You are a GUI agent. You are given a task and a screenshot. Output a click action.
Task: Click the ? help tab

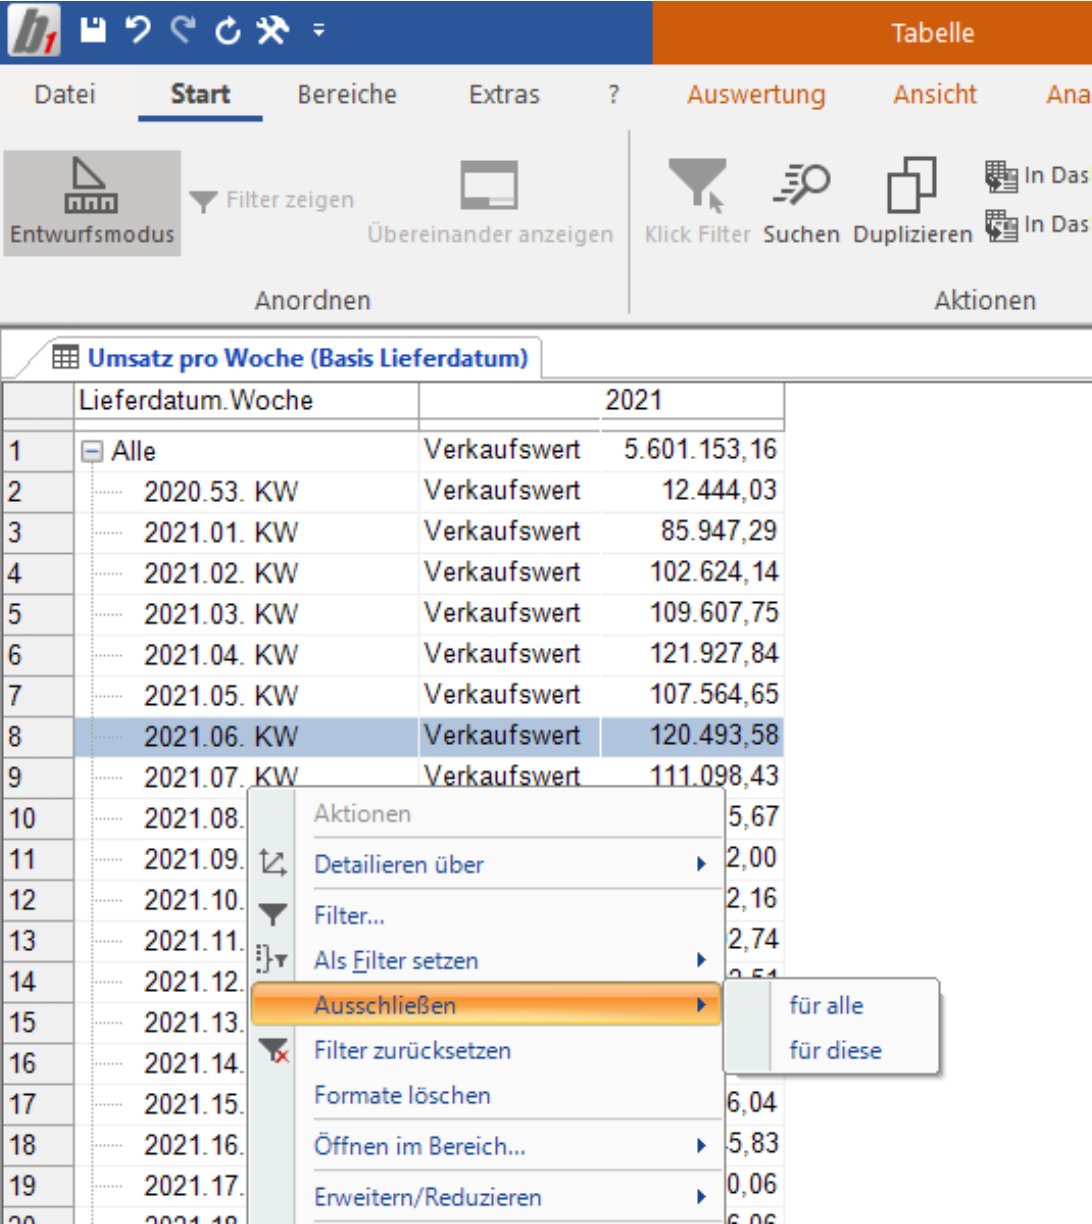point(613,95)
